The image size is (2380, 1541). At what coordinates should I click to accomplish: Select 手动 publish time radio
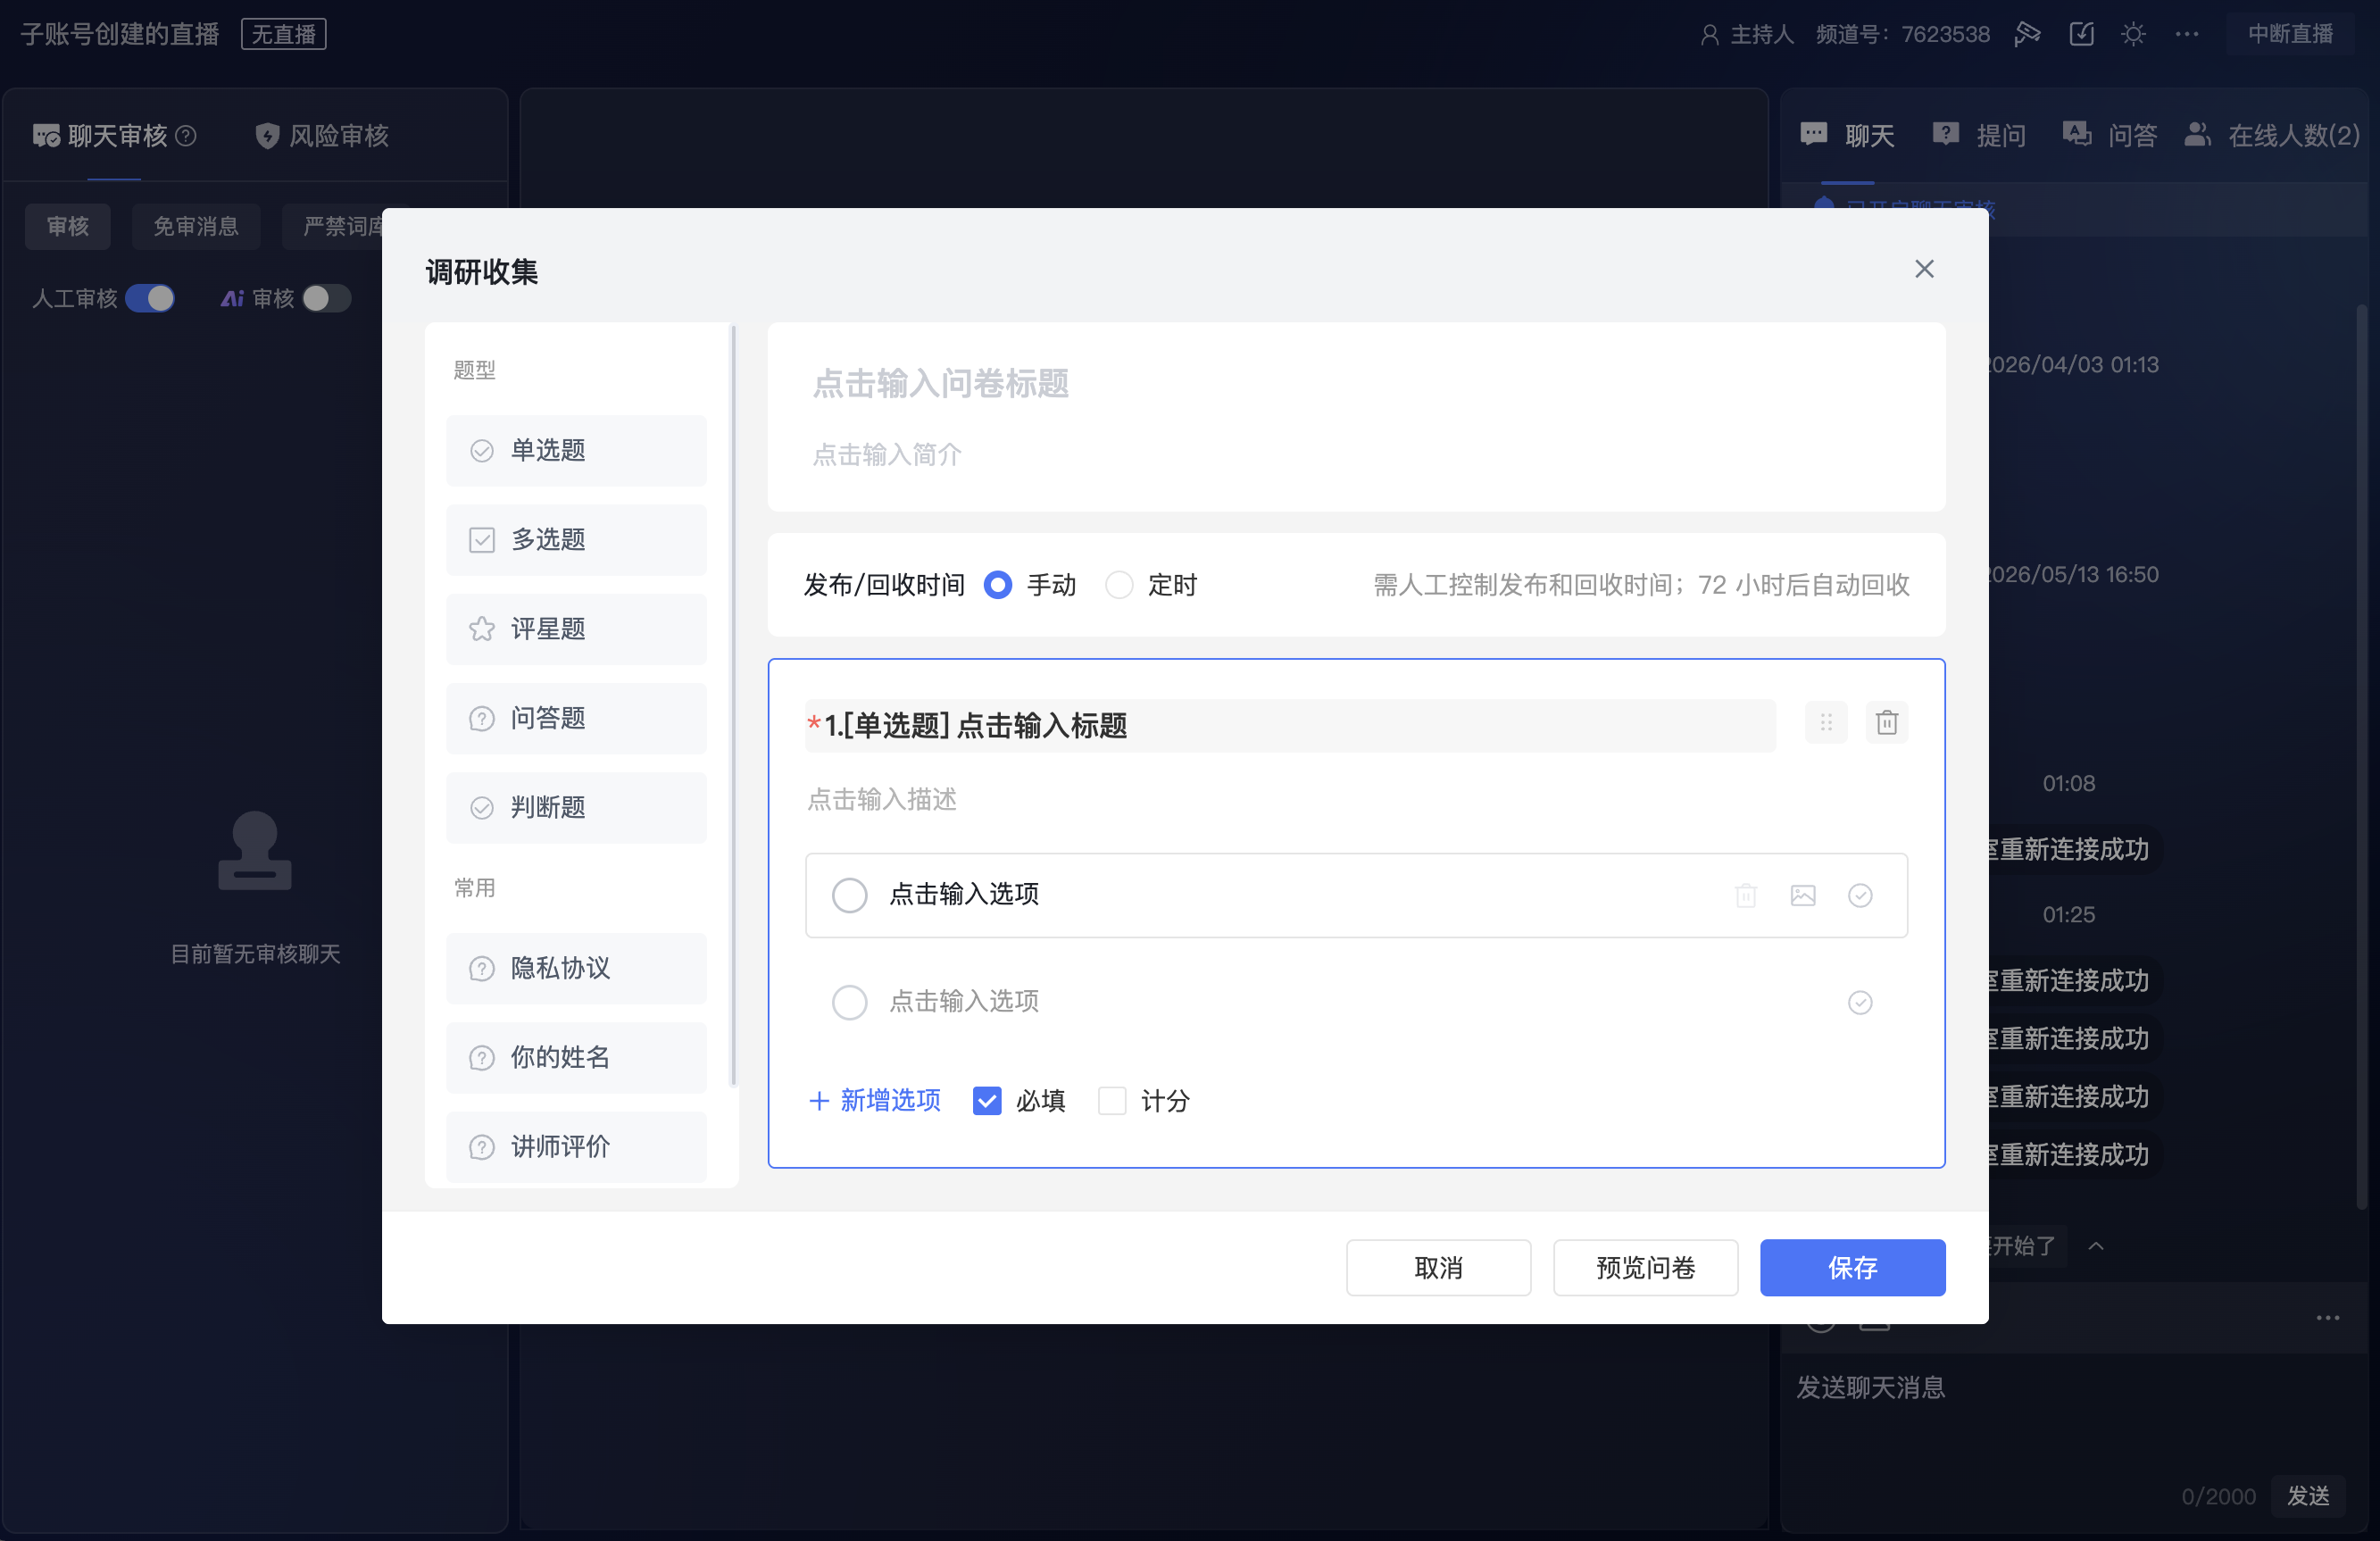997,585
